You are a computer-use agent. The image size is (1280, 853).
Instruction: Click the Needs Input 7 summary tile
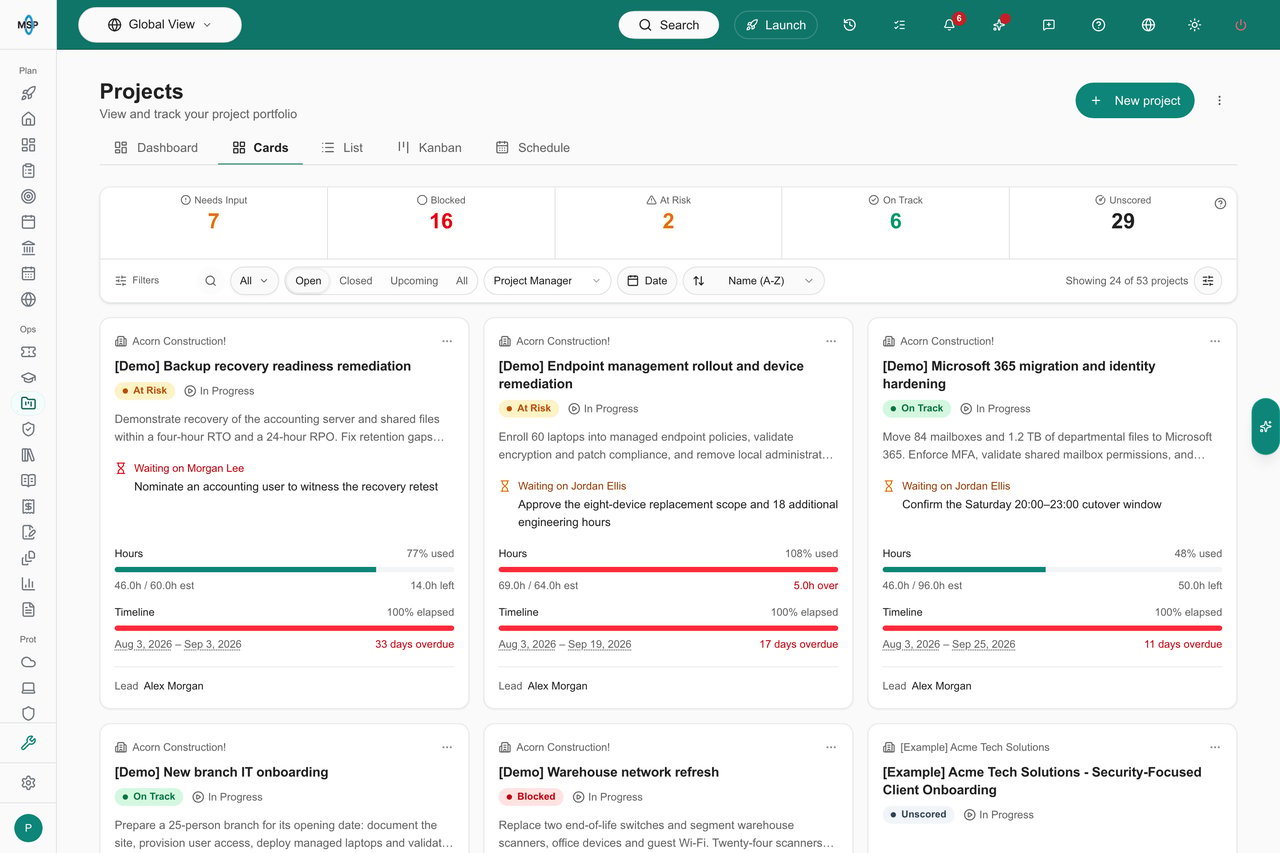(214, 222)
